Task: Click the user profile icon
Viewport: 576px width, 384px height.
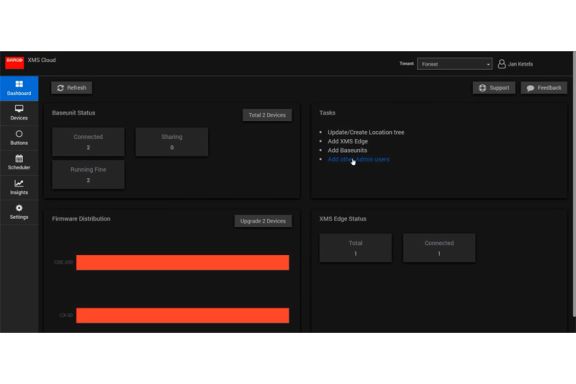Action: (x=501, y=64)
